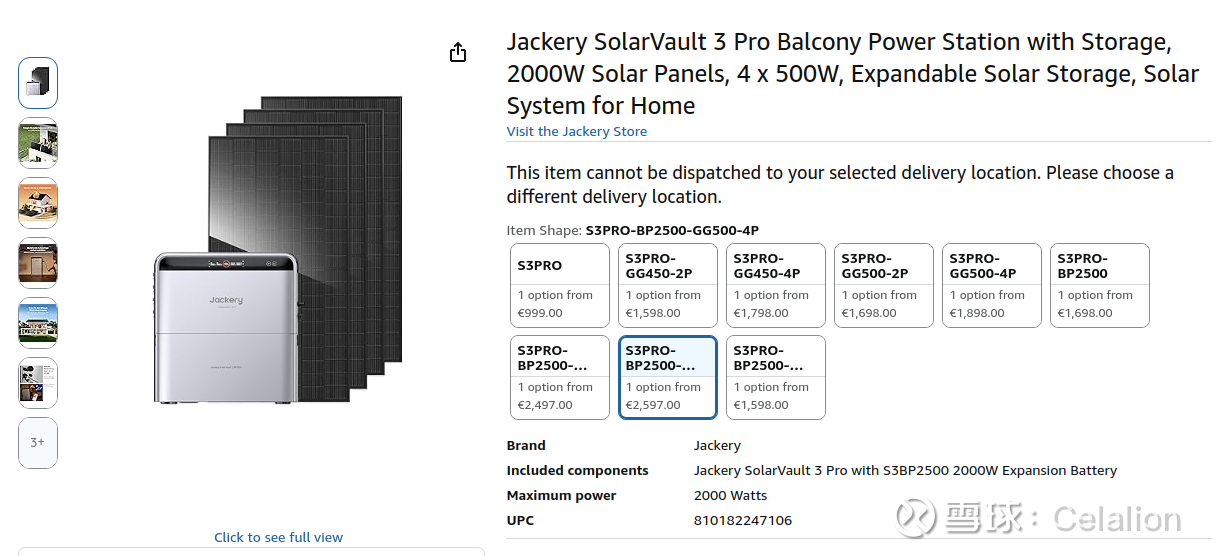The image size is (1217, 556).
Task: Click the share icon above product image
Action: point(458,53)
